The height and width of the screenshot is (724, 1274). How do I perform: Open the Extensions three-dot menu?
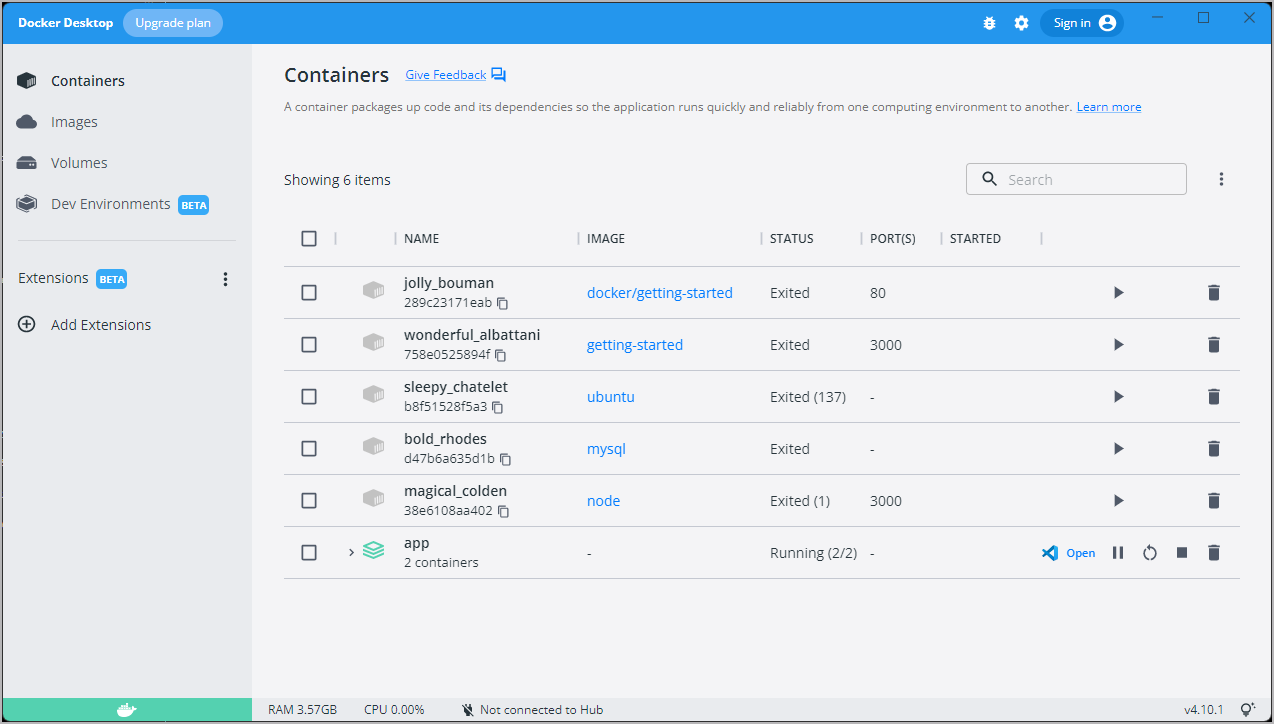coord(225,279)
